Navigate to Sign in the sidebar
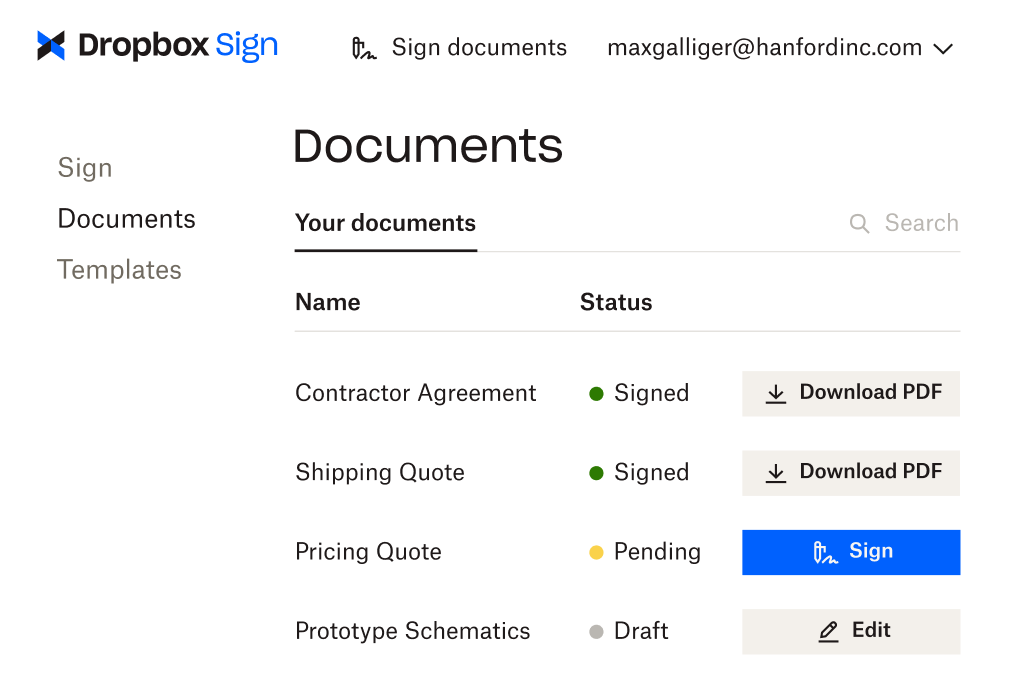Image resolution: width=1020 pixels, height=680 pixels. point(84,168)
